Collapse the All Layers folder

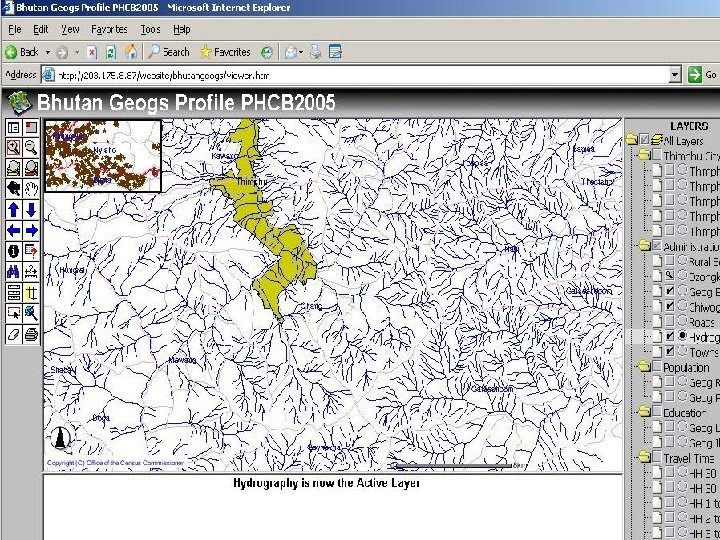tap(632, 139)
